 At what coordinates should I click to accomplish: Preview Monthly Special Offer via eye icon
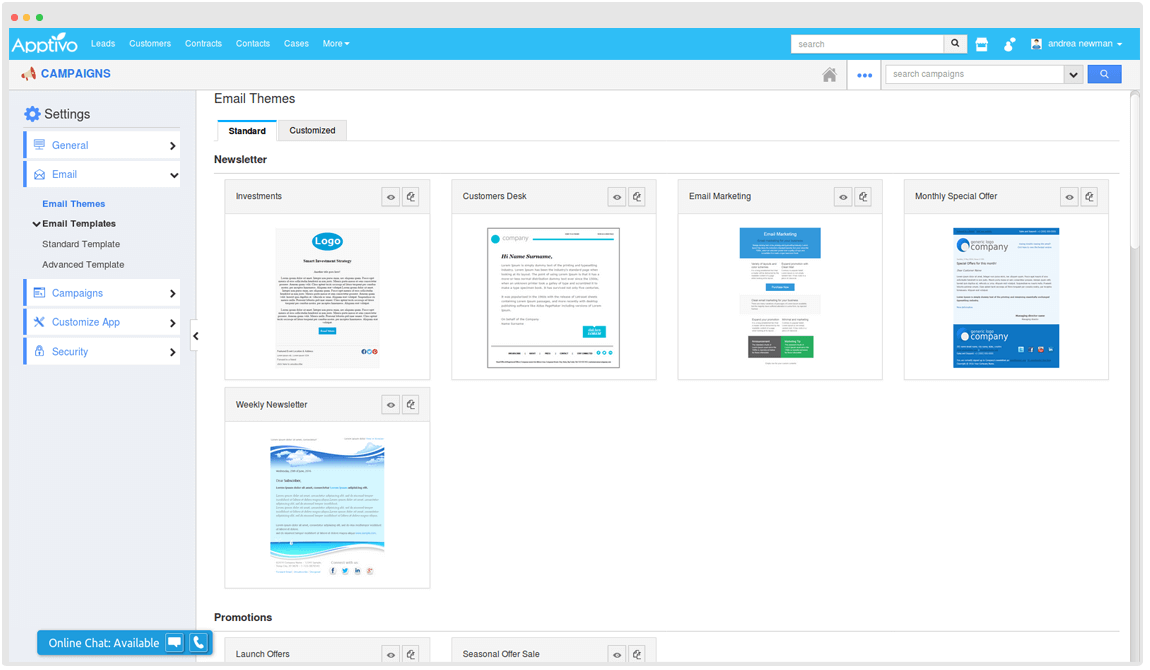[x=1069, y=197]
